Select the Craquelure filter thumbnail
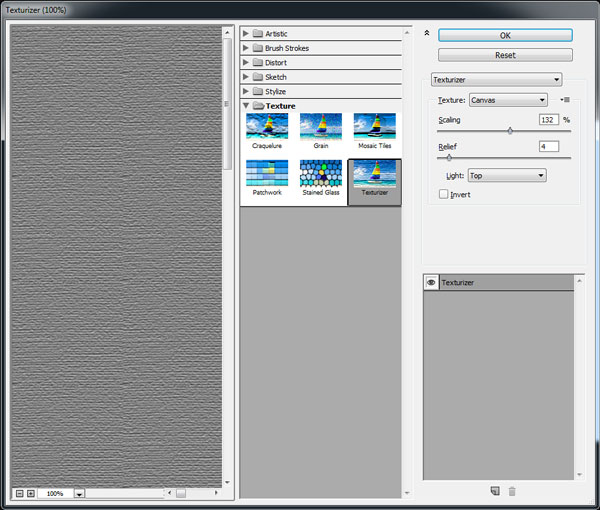This screenshot has width=600, height=510. click(x=267, y=126)
